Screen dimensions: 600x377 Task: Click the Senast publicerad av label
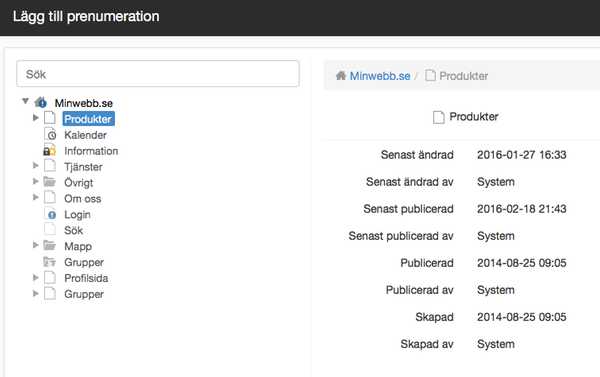coord(401,236)
